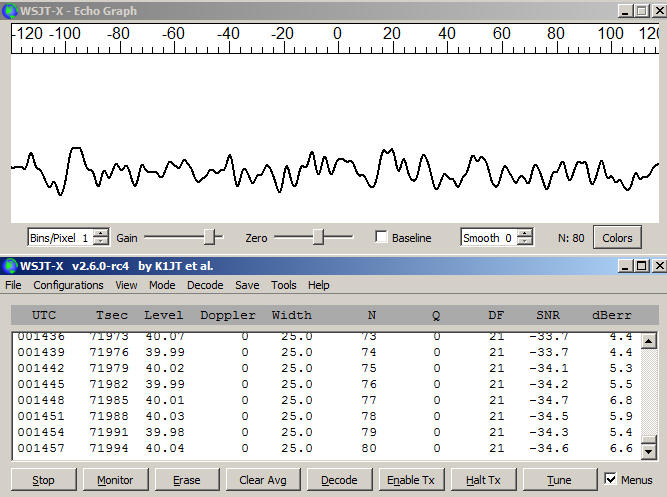Click the Level value 40.03
The width and height of the screenshot is (667, 497).
pos(165,416)
